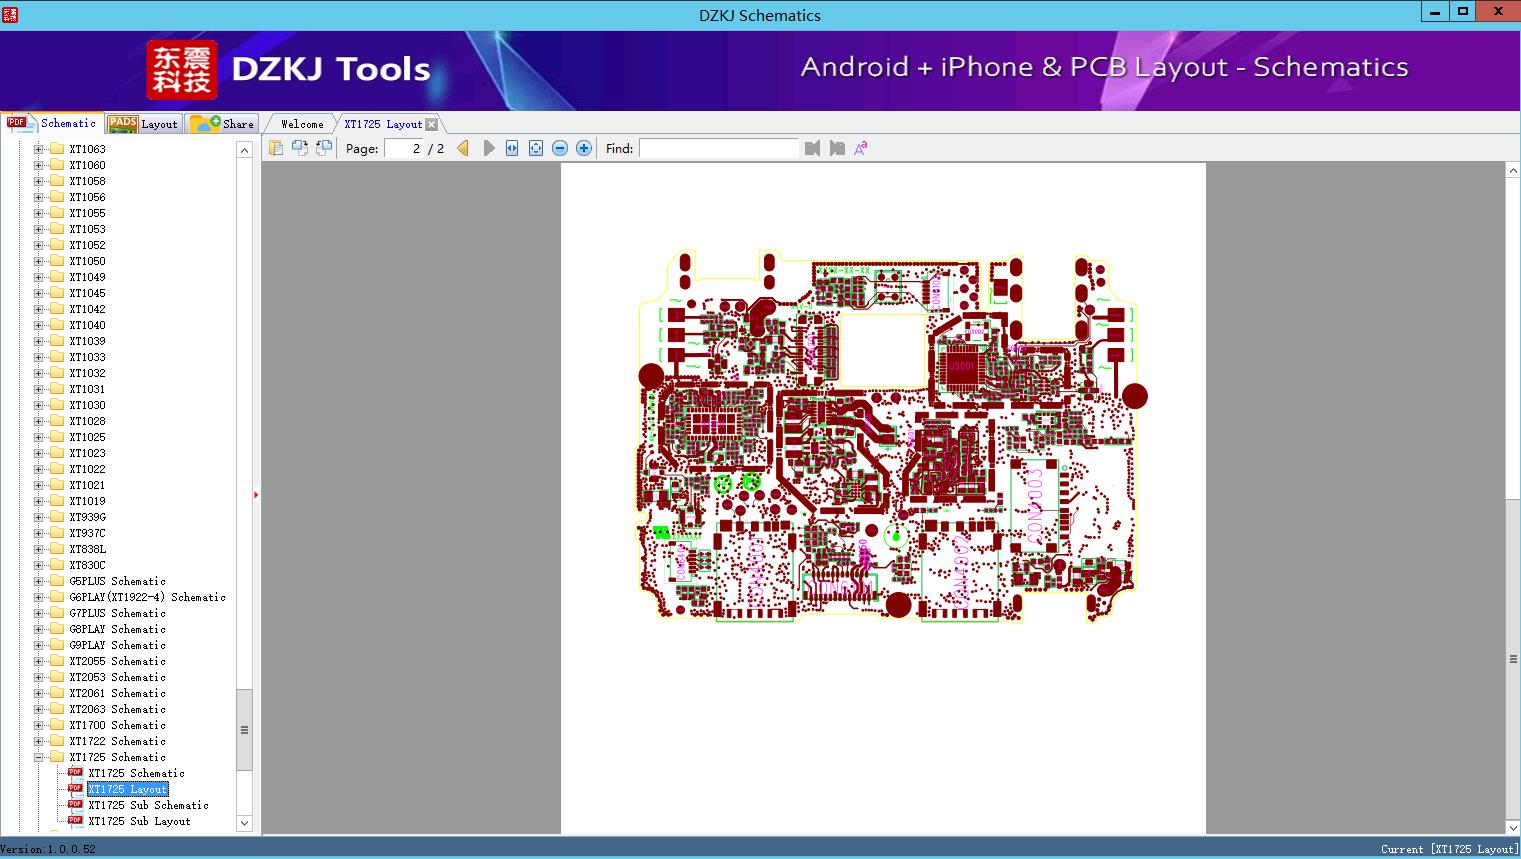Expand the XT1722 Schematic folder
The width and height of the screenshot is (1521, 859).
coord(39,741)
